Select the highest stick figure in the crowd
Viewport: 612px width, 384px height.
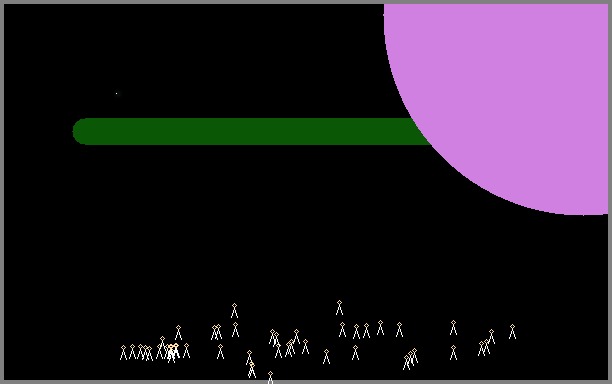pyautogui.click(x=339, y=308)
